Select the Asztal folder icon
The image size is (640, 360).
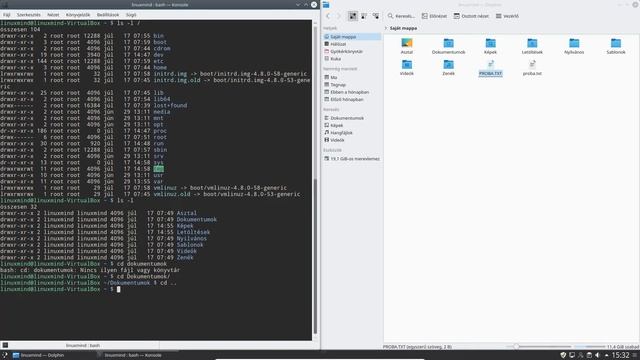pos(407,43)
